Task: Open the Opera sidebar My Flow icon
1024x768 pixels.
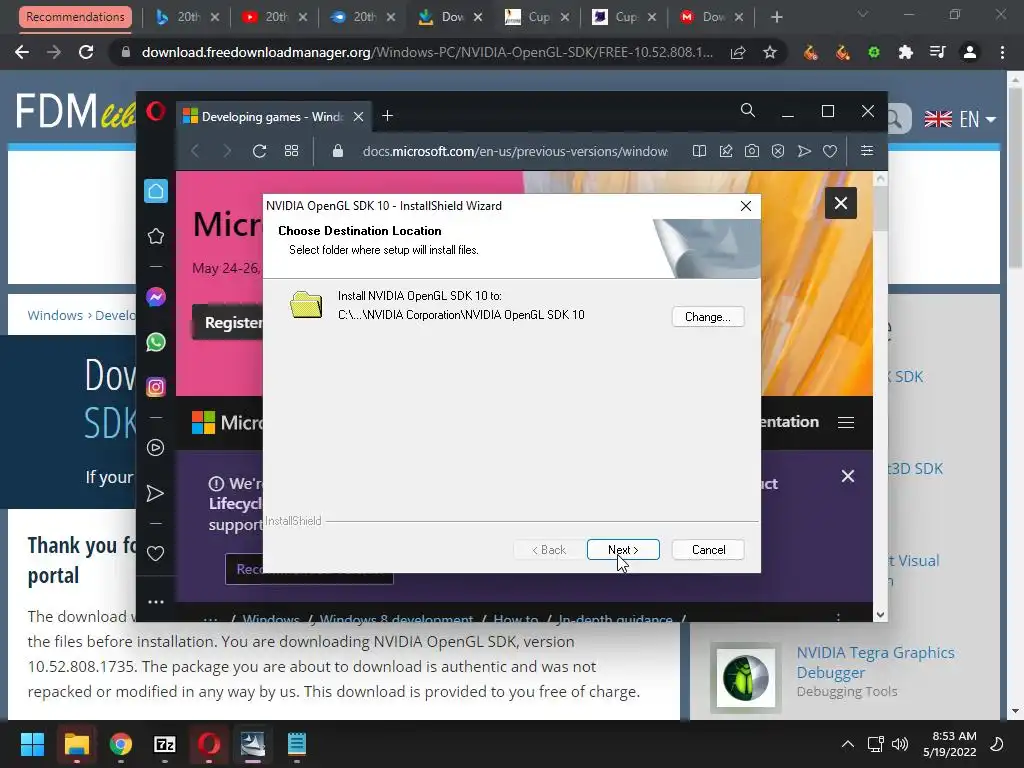Action: coord(155,493)
